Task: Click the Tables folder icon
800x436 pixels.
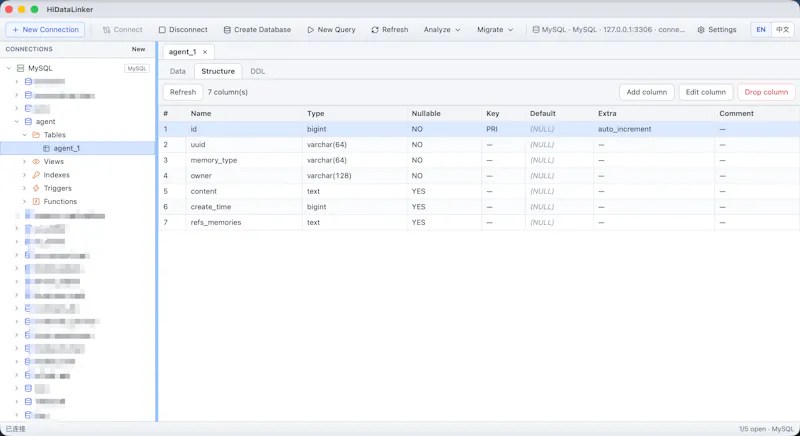Action: tap(36, 135)
